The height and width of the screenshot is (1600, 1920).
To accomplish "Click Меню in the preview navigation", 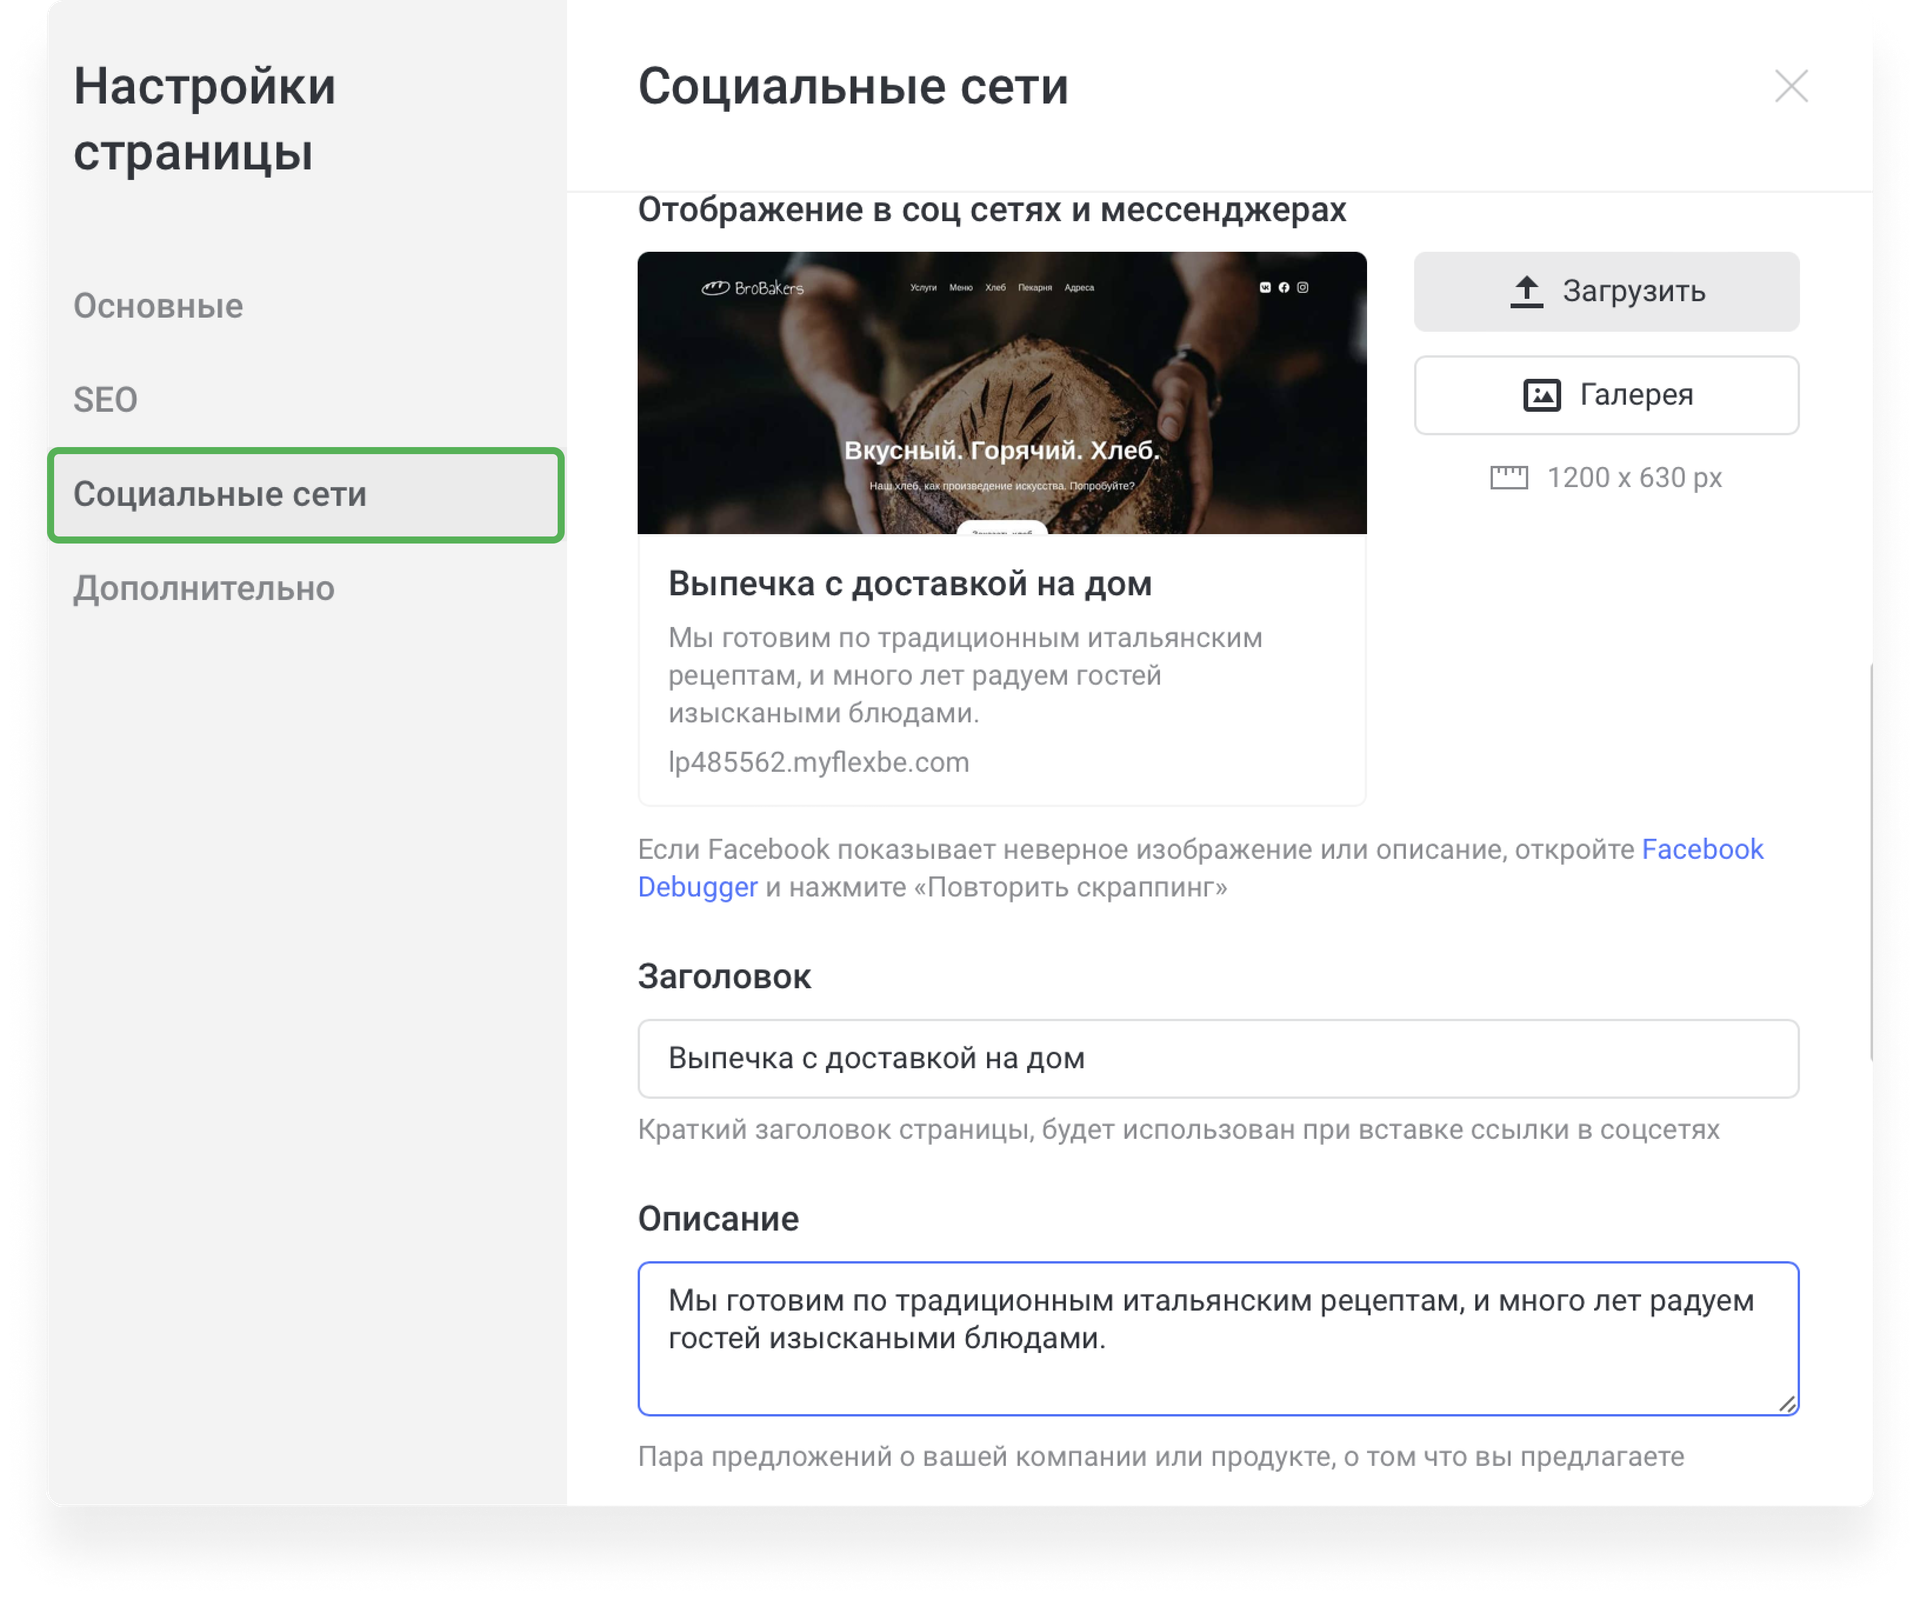I will pos(961,288).
